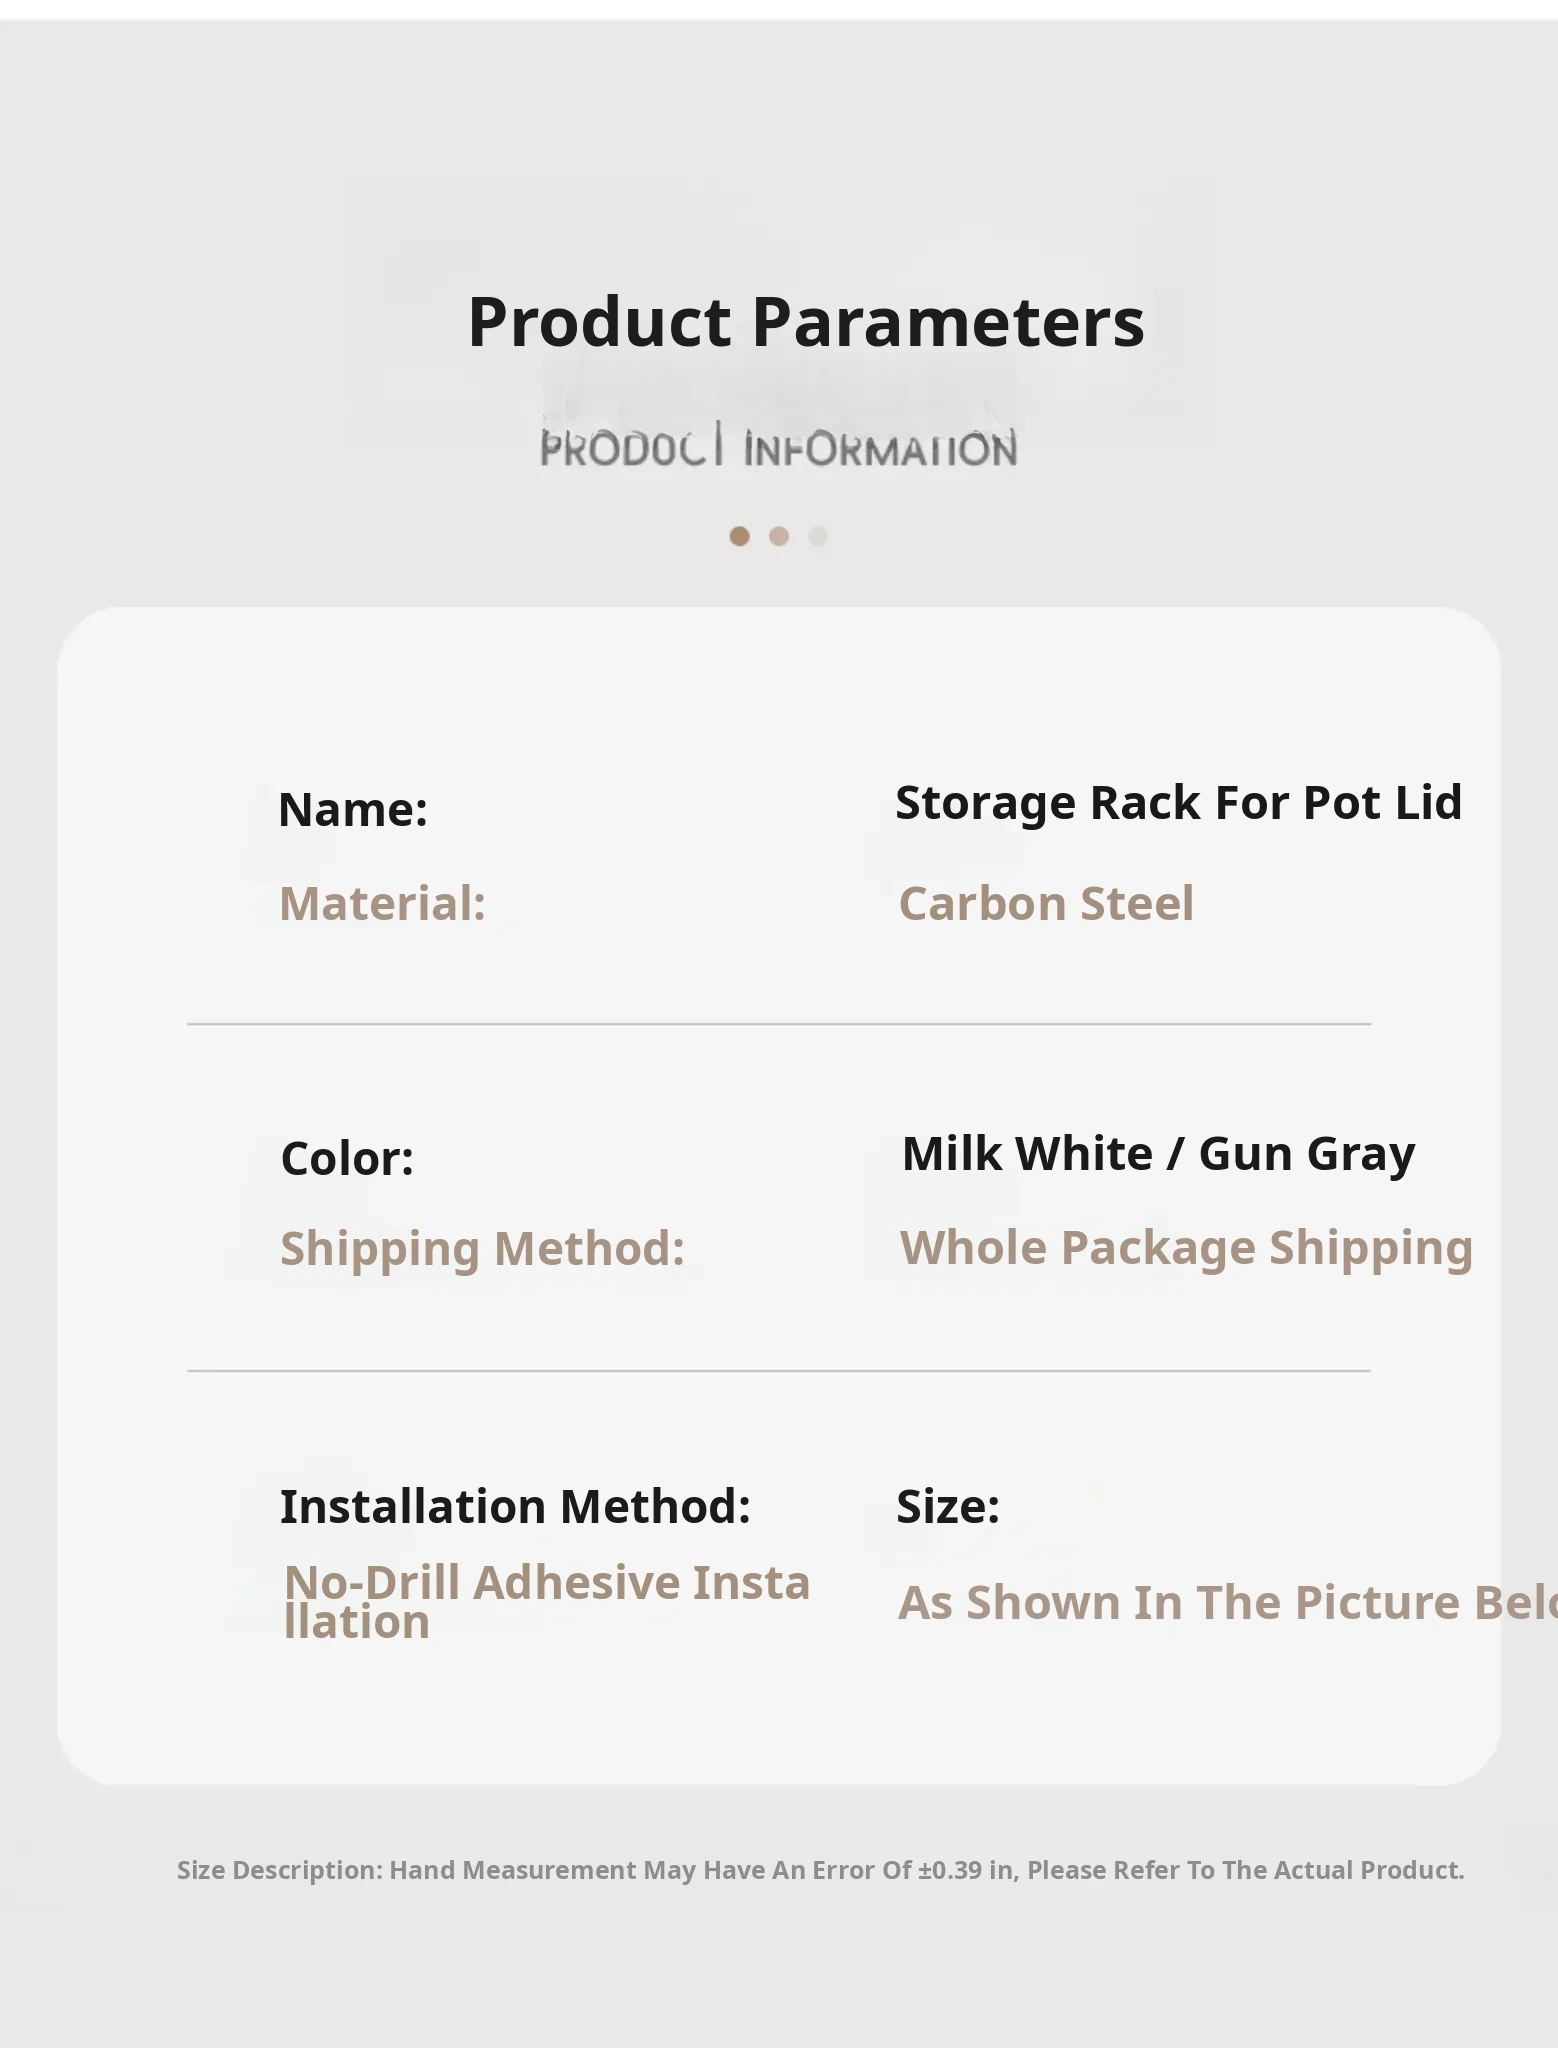The height and width of the screenshot is (2048, 1558).
Task: Click the "Size:" label
Action: click(x=948, y=1507)
